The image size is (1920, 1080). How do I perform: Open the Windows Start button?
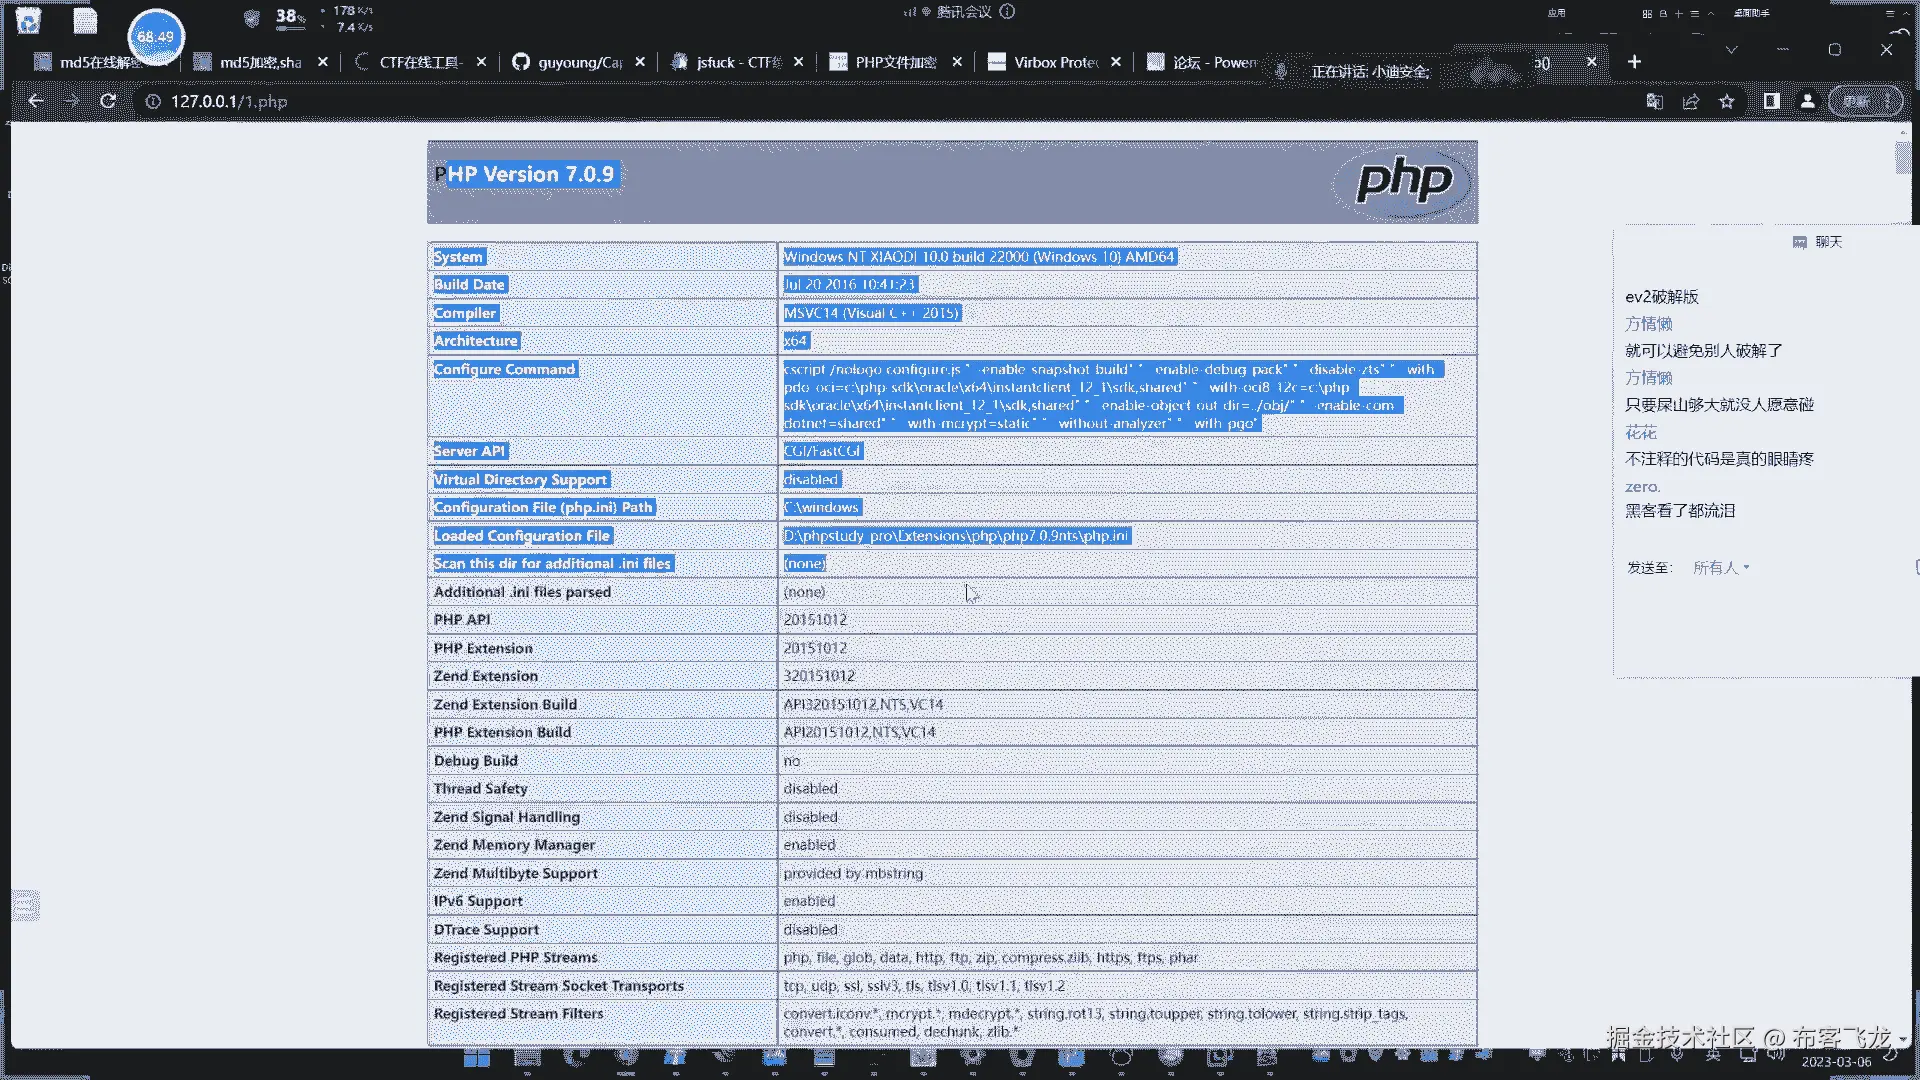click(477, 1058)
